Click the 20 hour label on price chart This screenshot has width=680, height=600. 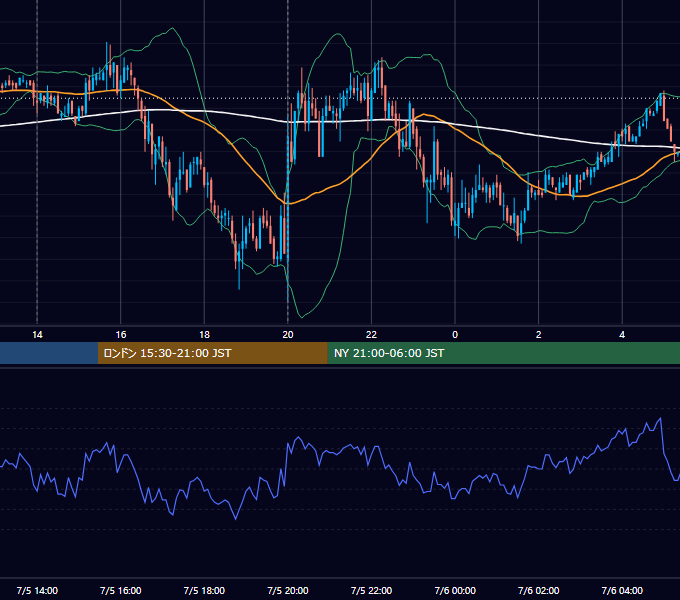pos(288,335)
